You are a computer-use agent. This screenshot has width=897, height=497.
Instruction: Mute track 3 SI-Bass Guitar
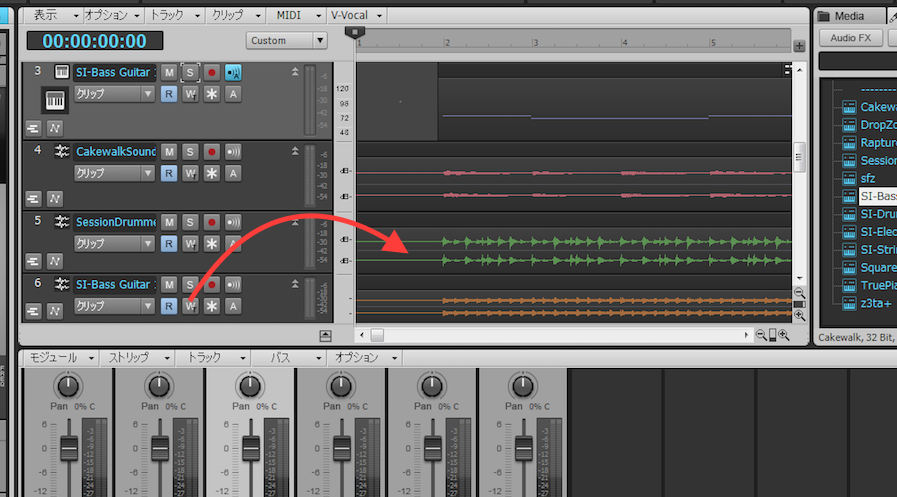tap(169, 73)
